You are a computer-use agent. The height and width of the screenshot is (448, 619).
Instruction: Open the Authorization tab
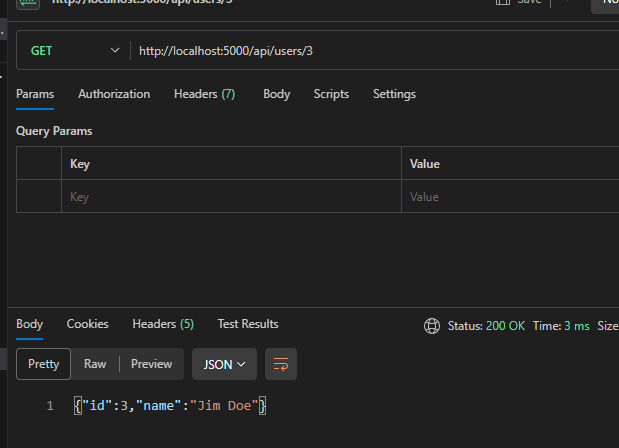(x=114, y=94)
